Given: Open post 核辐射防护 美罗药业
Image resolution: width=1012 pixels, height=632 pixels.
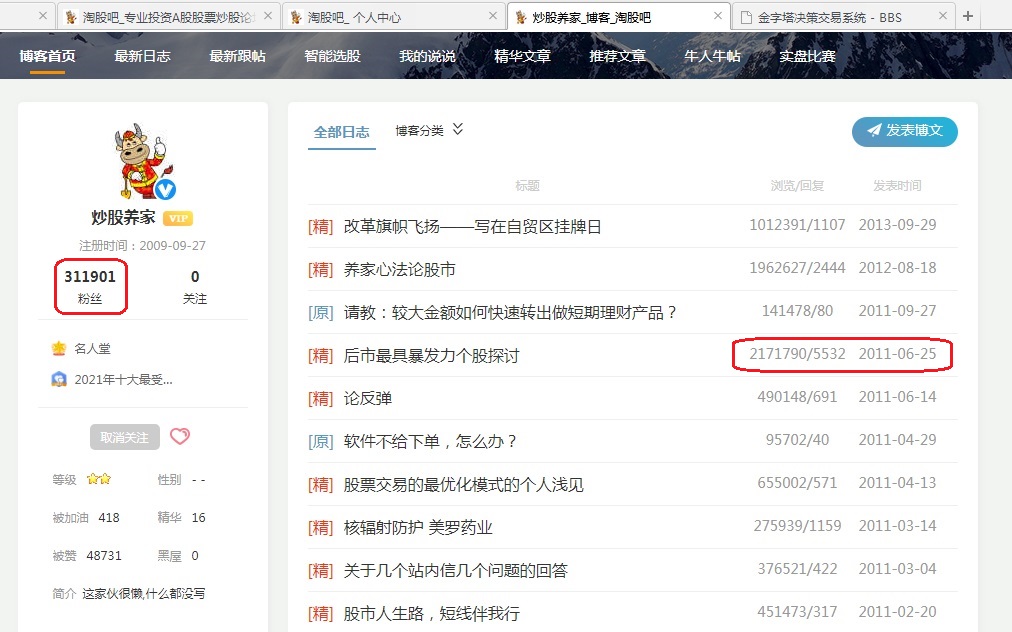Looking at the screenshot, I should click(x=418, y=527).
